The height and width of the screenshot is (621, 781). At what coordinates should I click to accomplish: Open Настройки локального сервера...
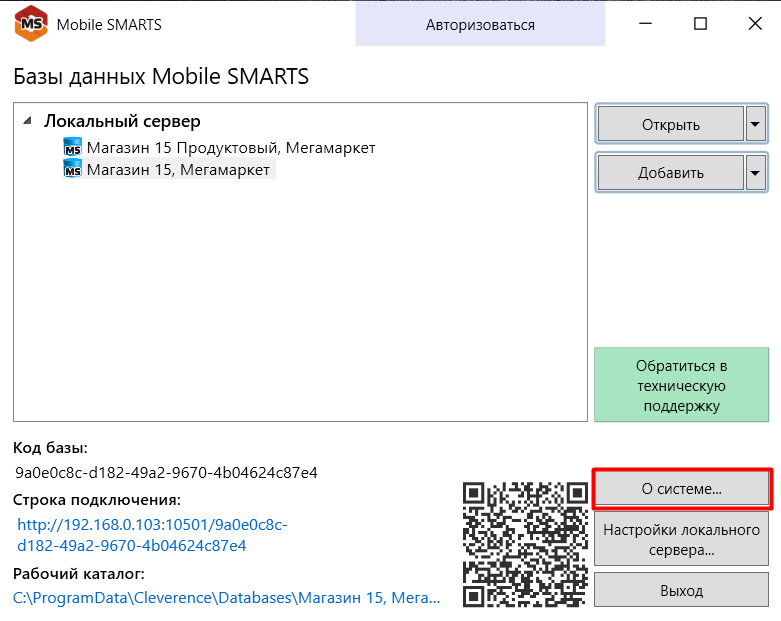[681, 539]
